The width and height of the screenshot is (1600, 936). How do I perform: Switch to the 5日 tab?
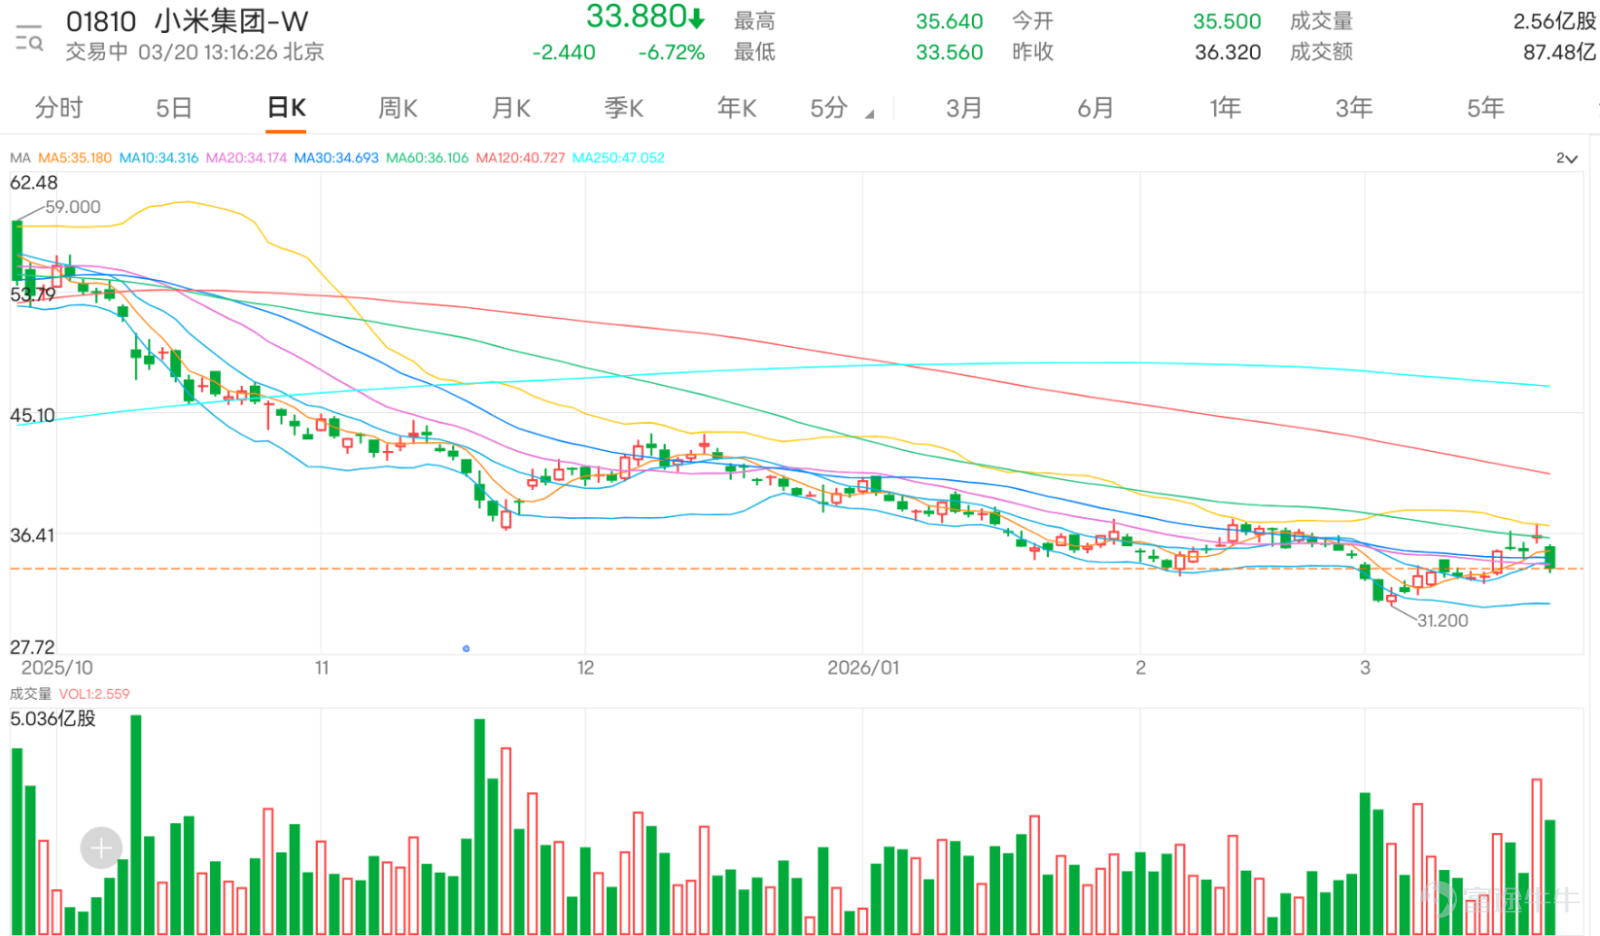173,108
